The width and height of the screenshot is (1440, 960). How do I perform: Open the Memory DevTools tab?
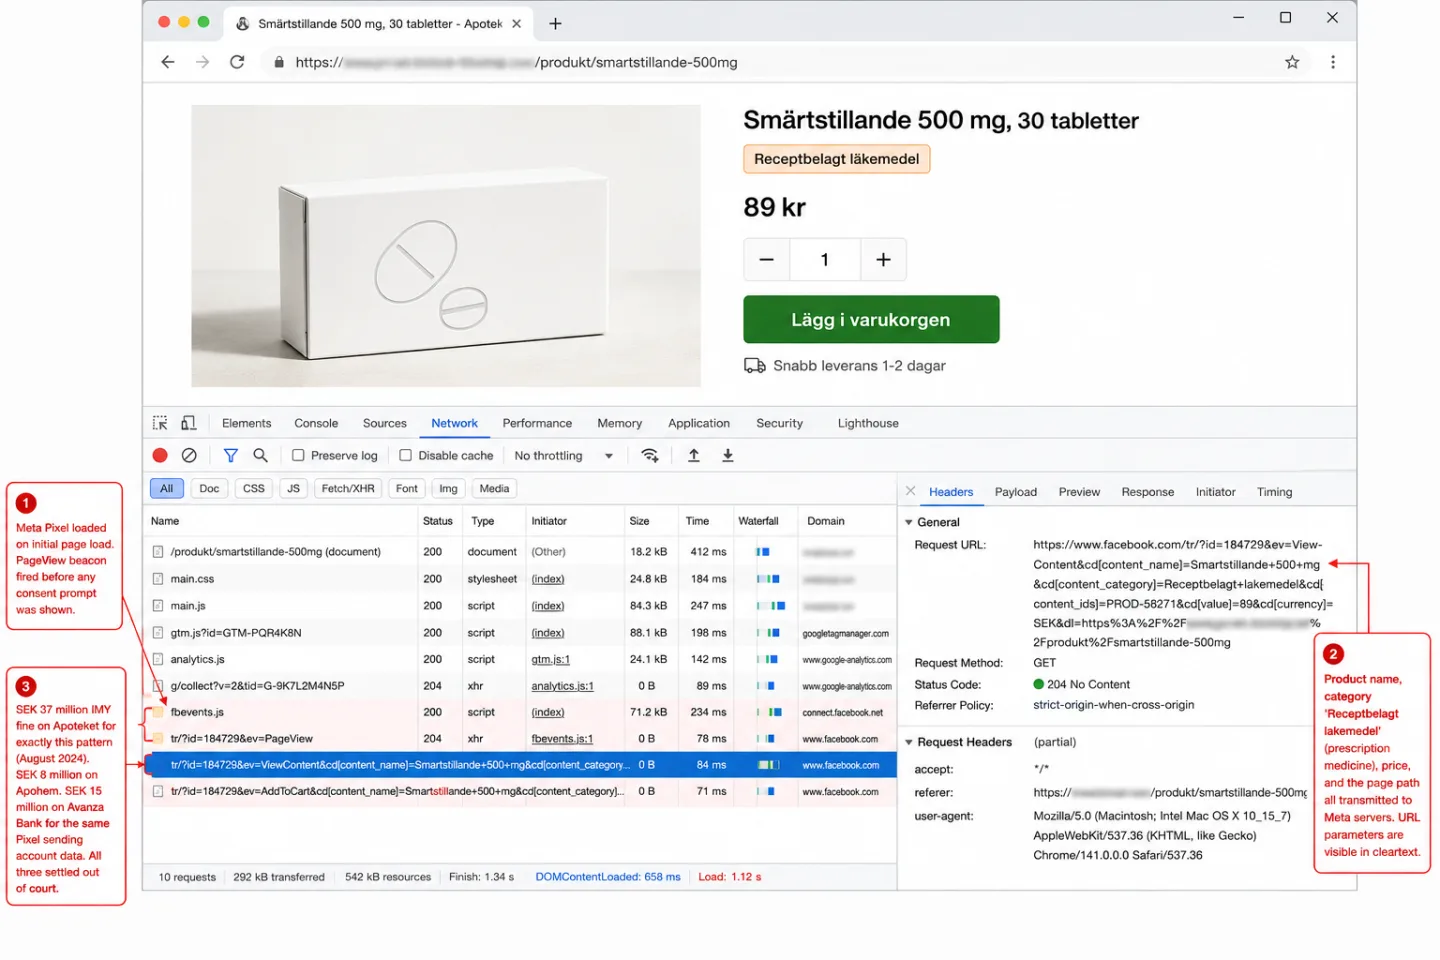pyautogui.click(x=619, y=423)
